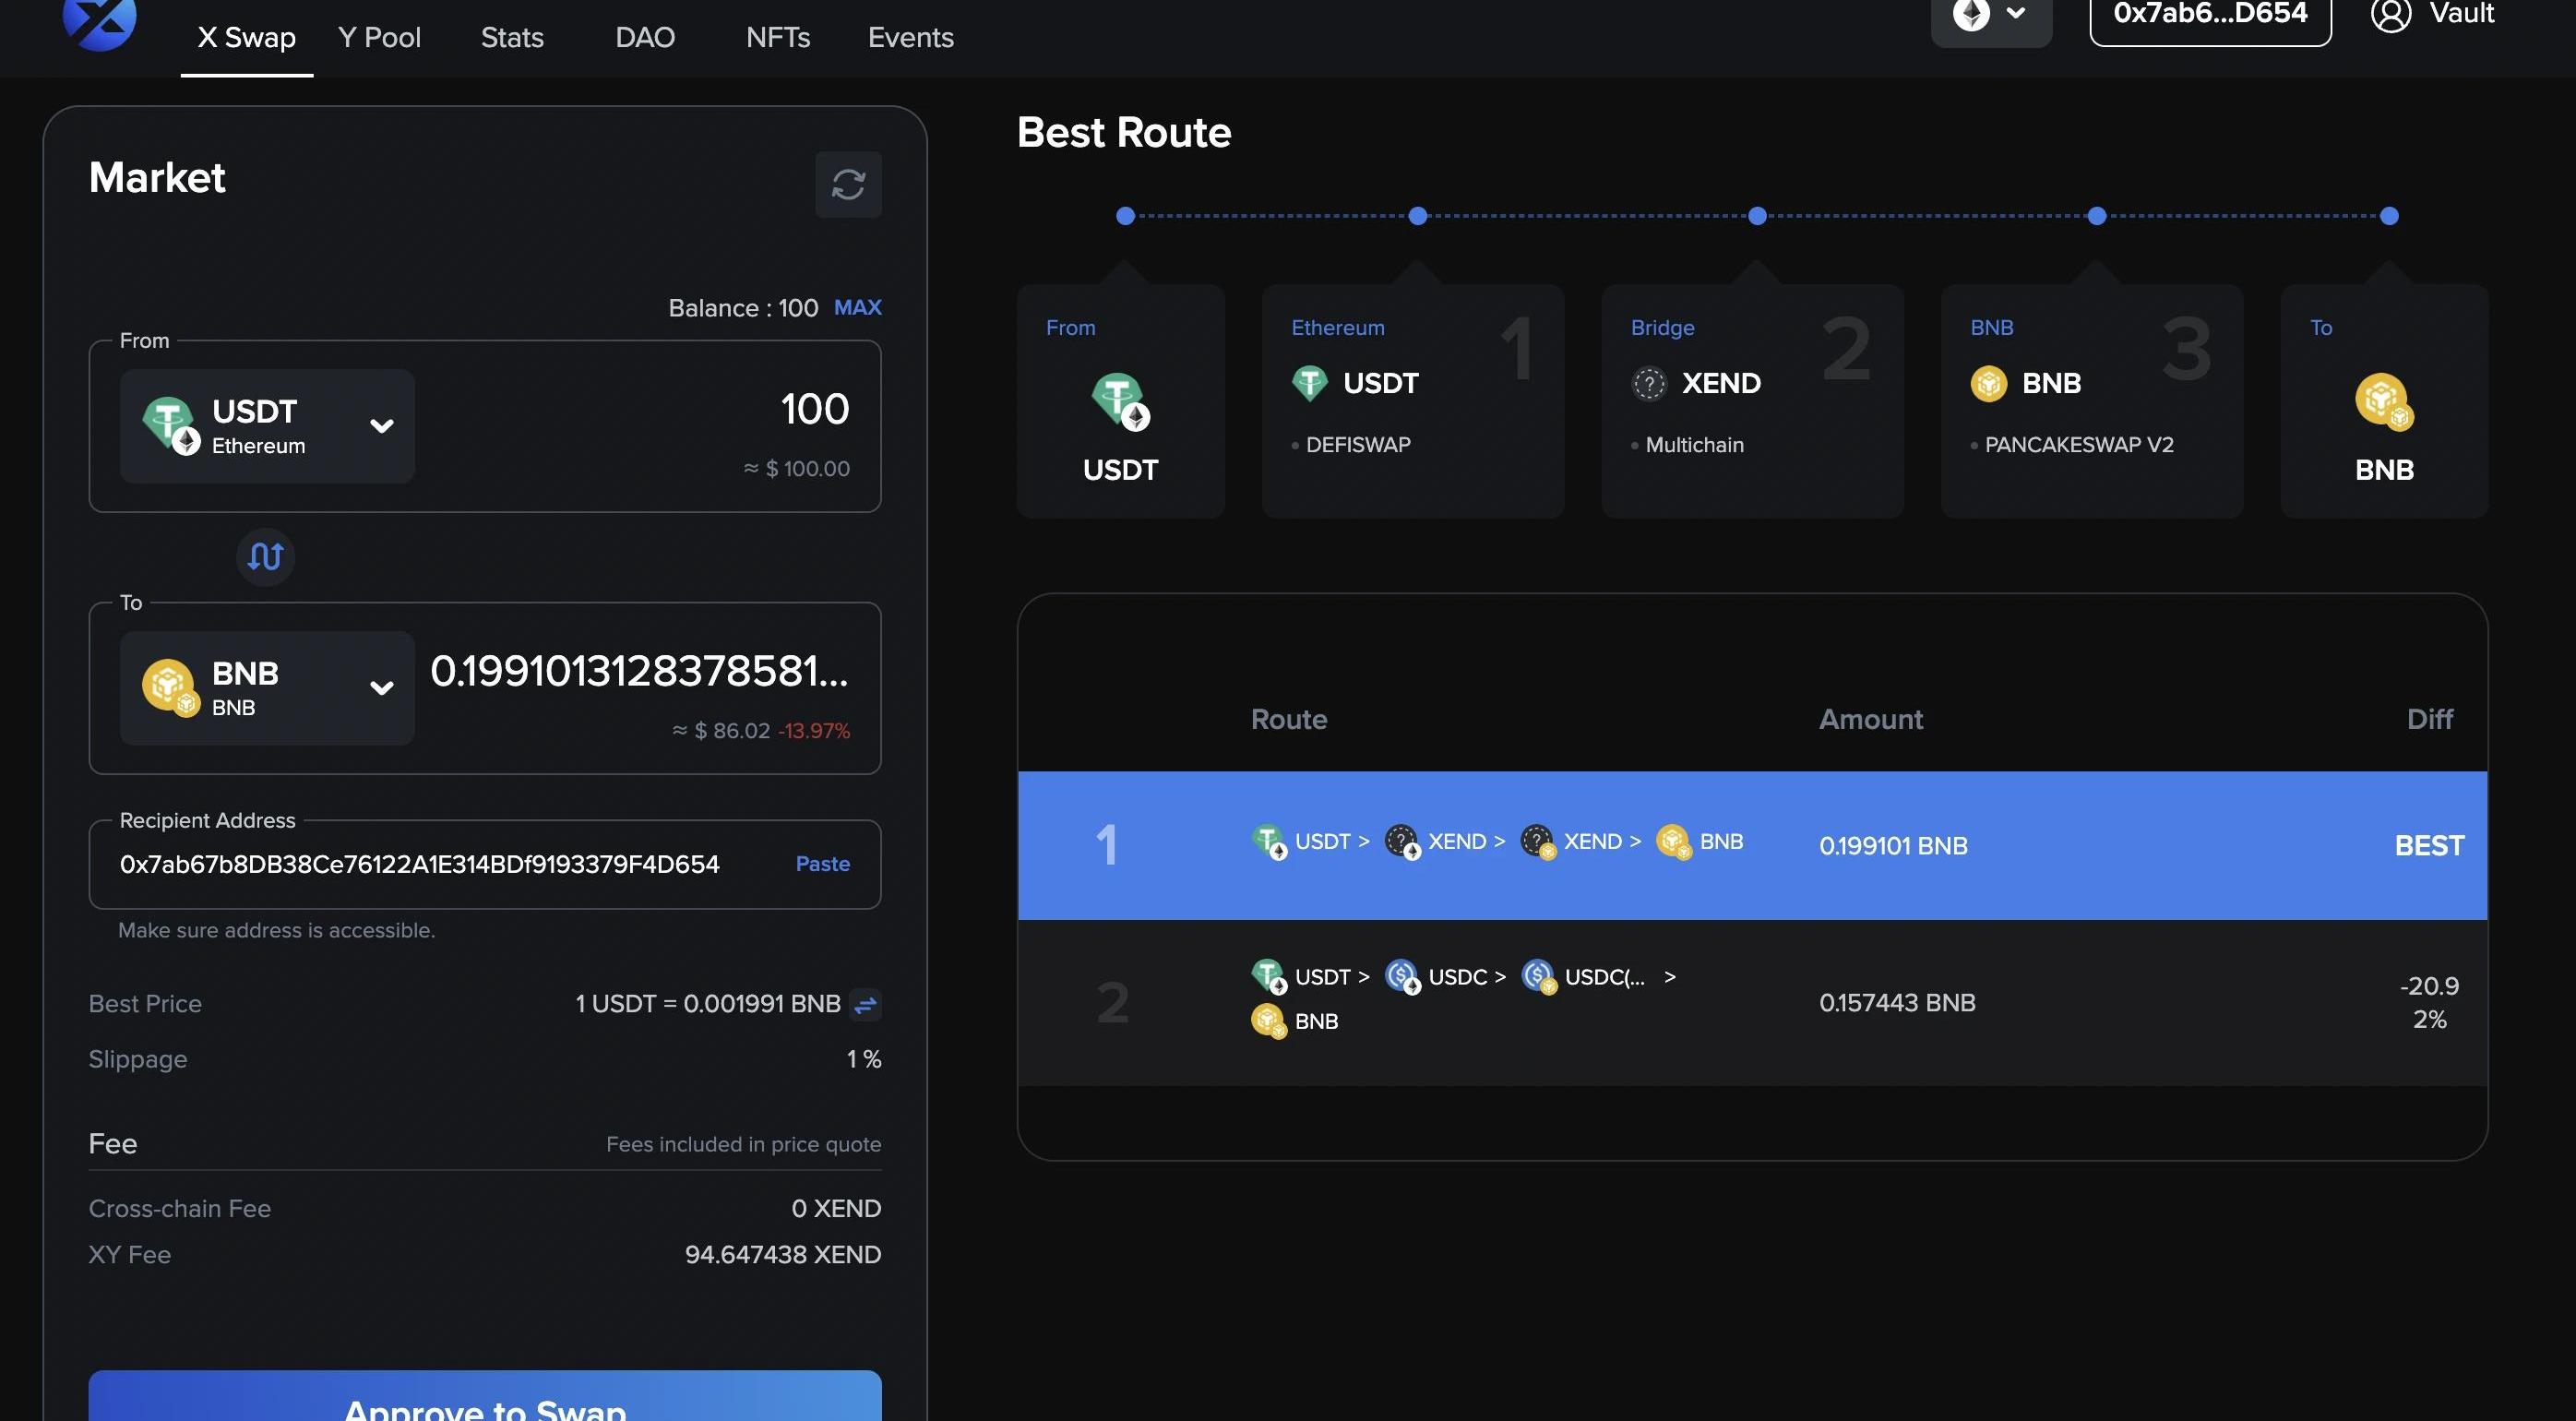Click Paste for recipient address
Screen dimensions: 2576x1421
point(822,864)
